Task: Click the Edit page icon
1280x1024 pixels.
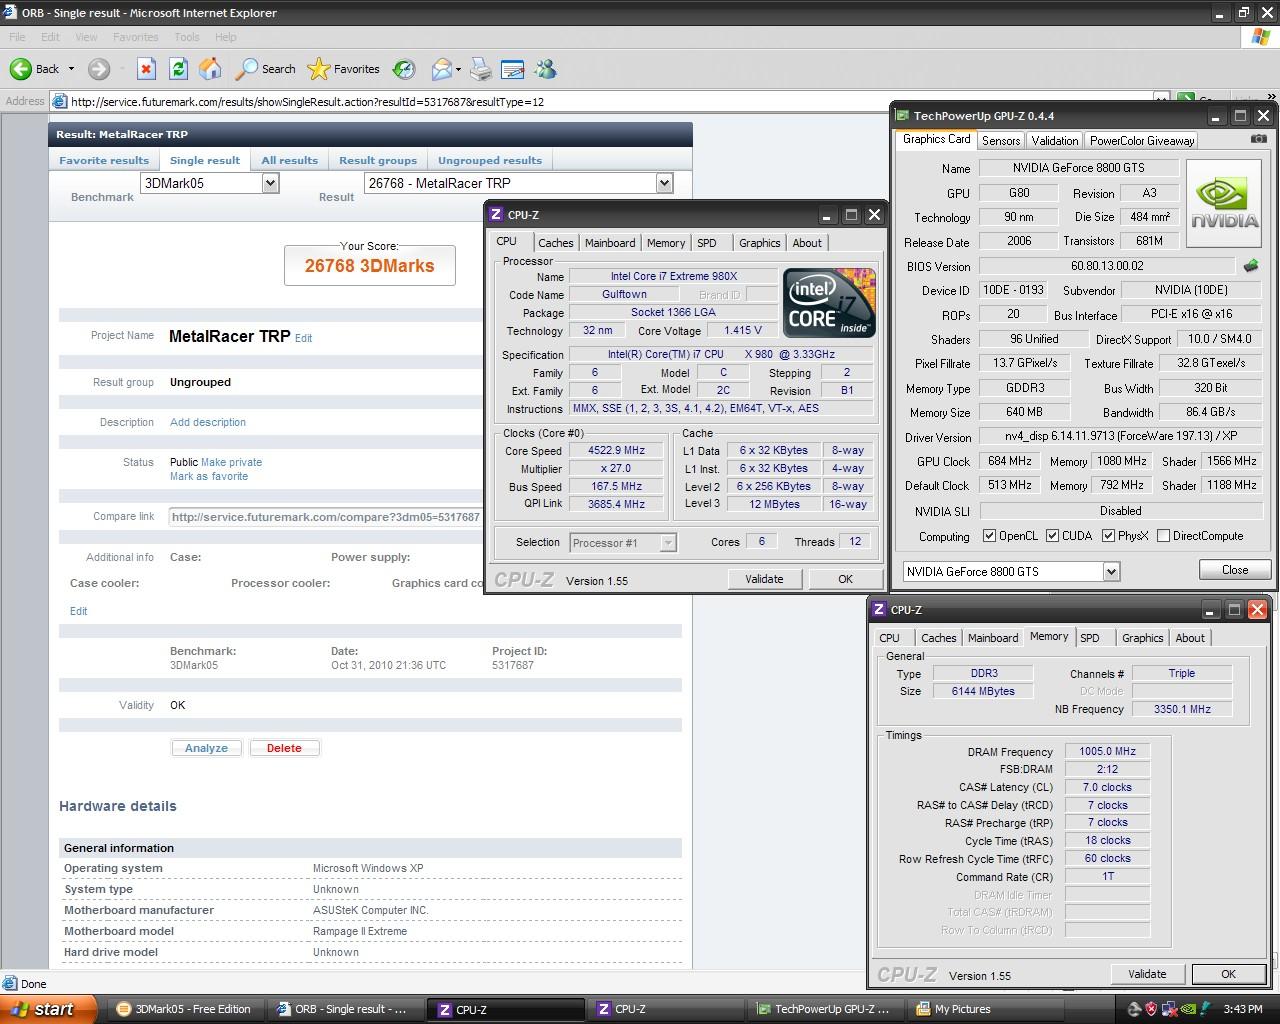Action: point(513,69)
